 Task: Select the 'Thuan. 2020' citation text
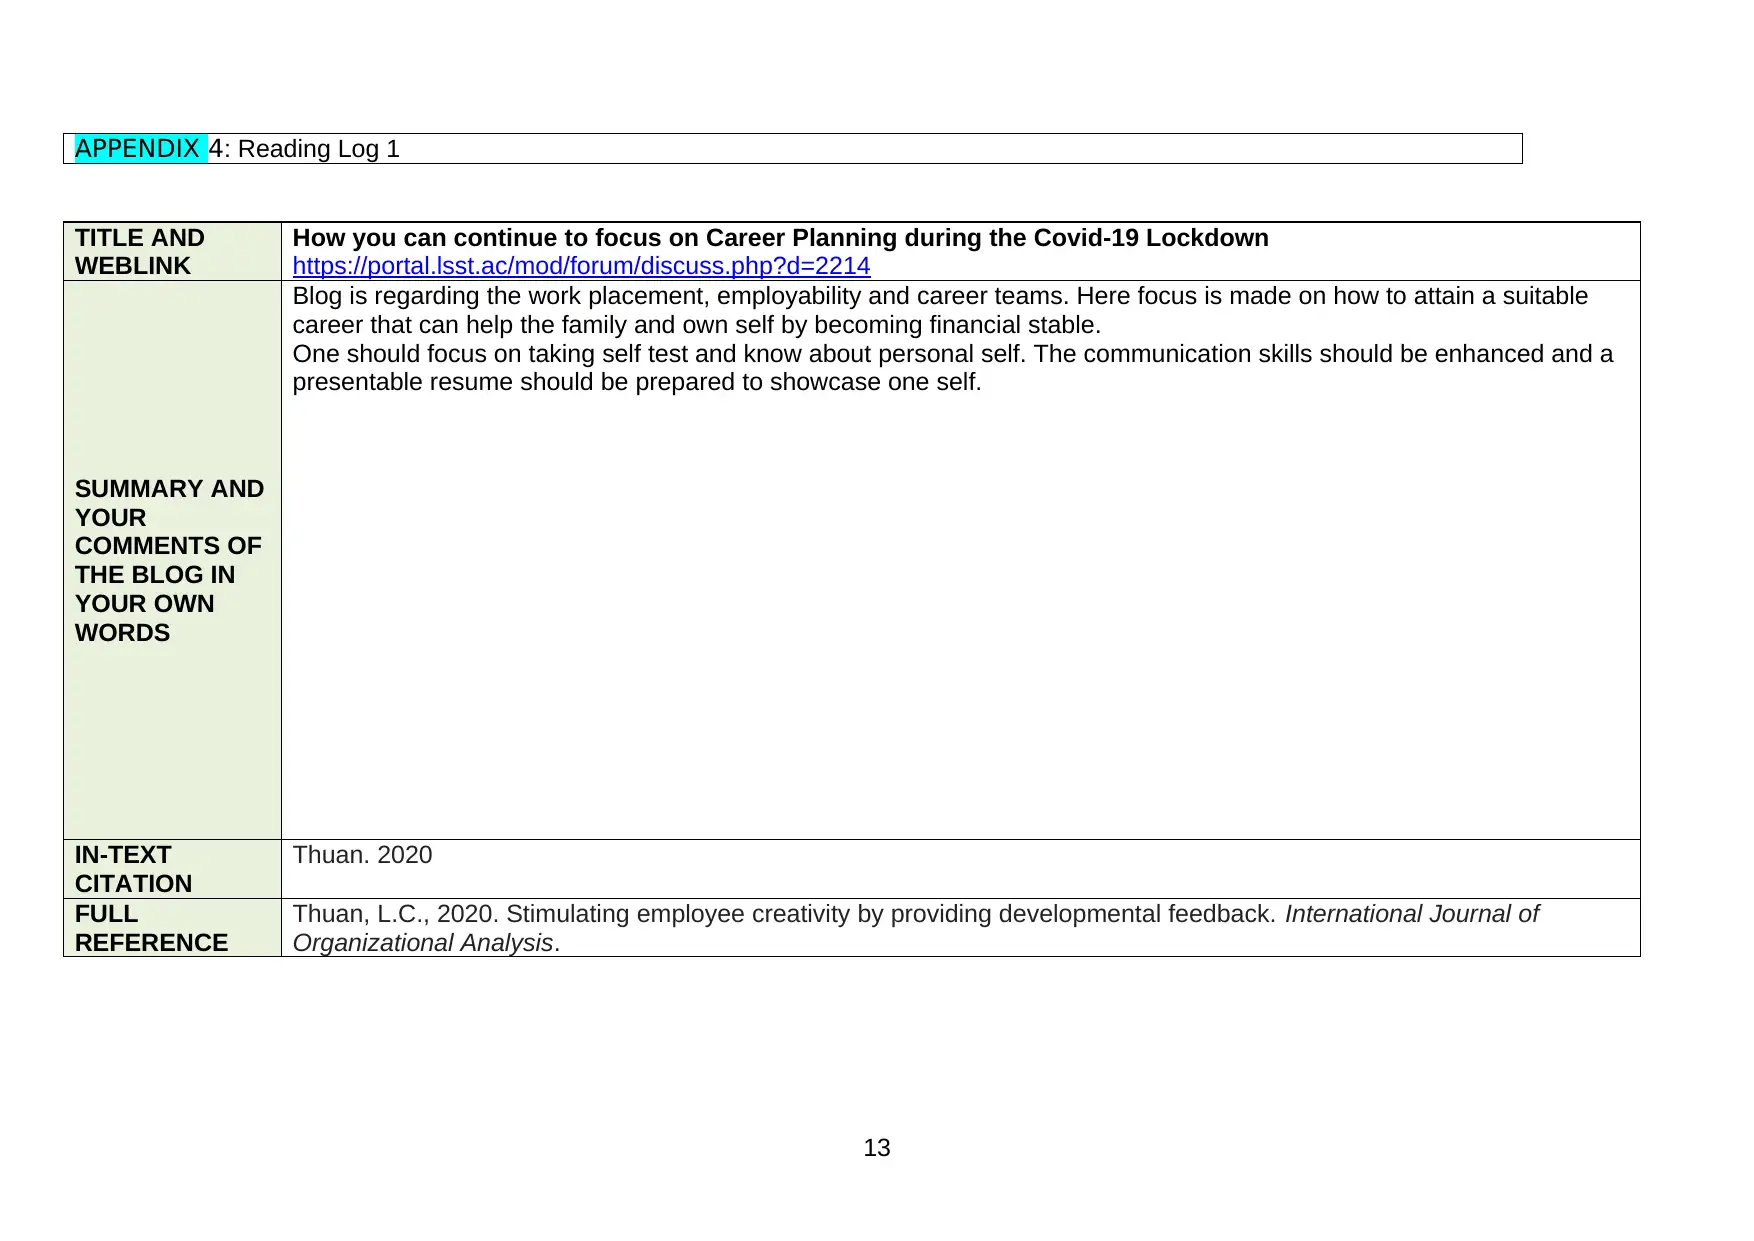362,855
